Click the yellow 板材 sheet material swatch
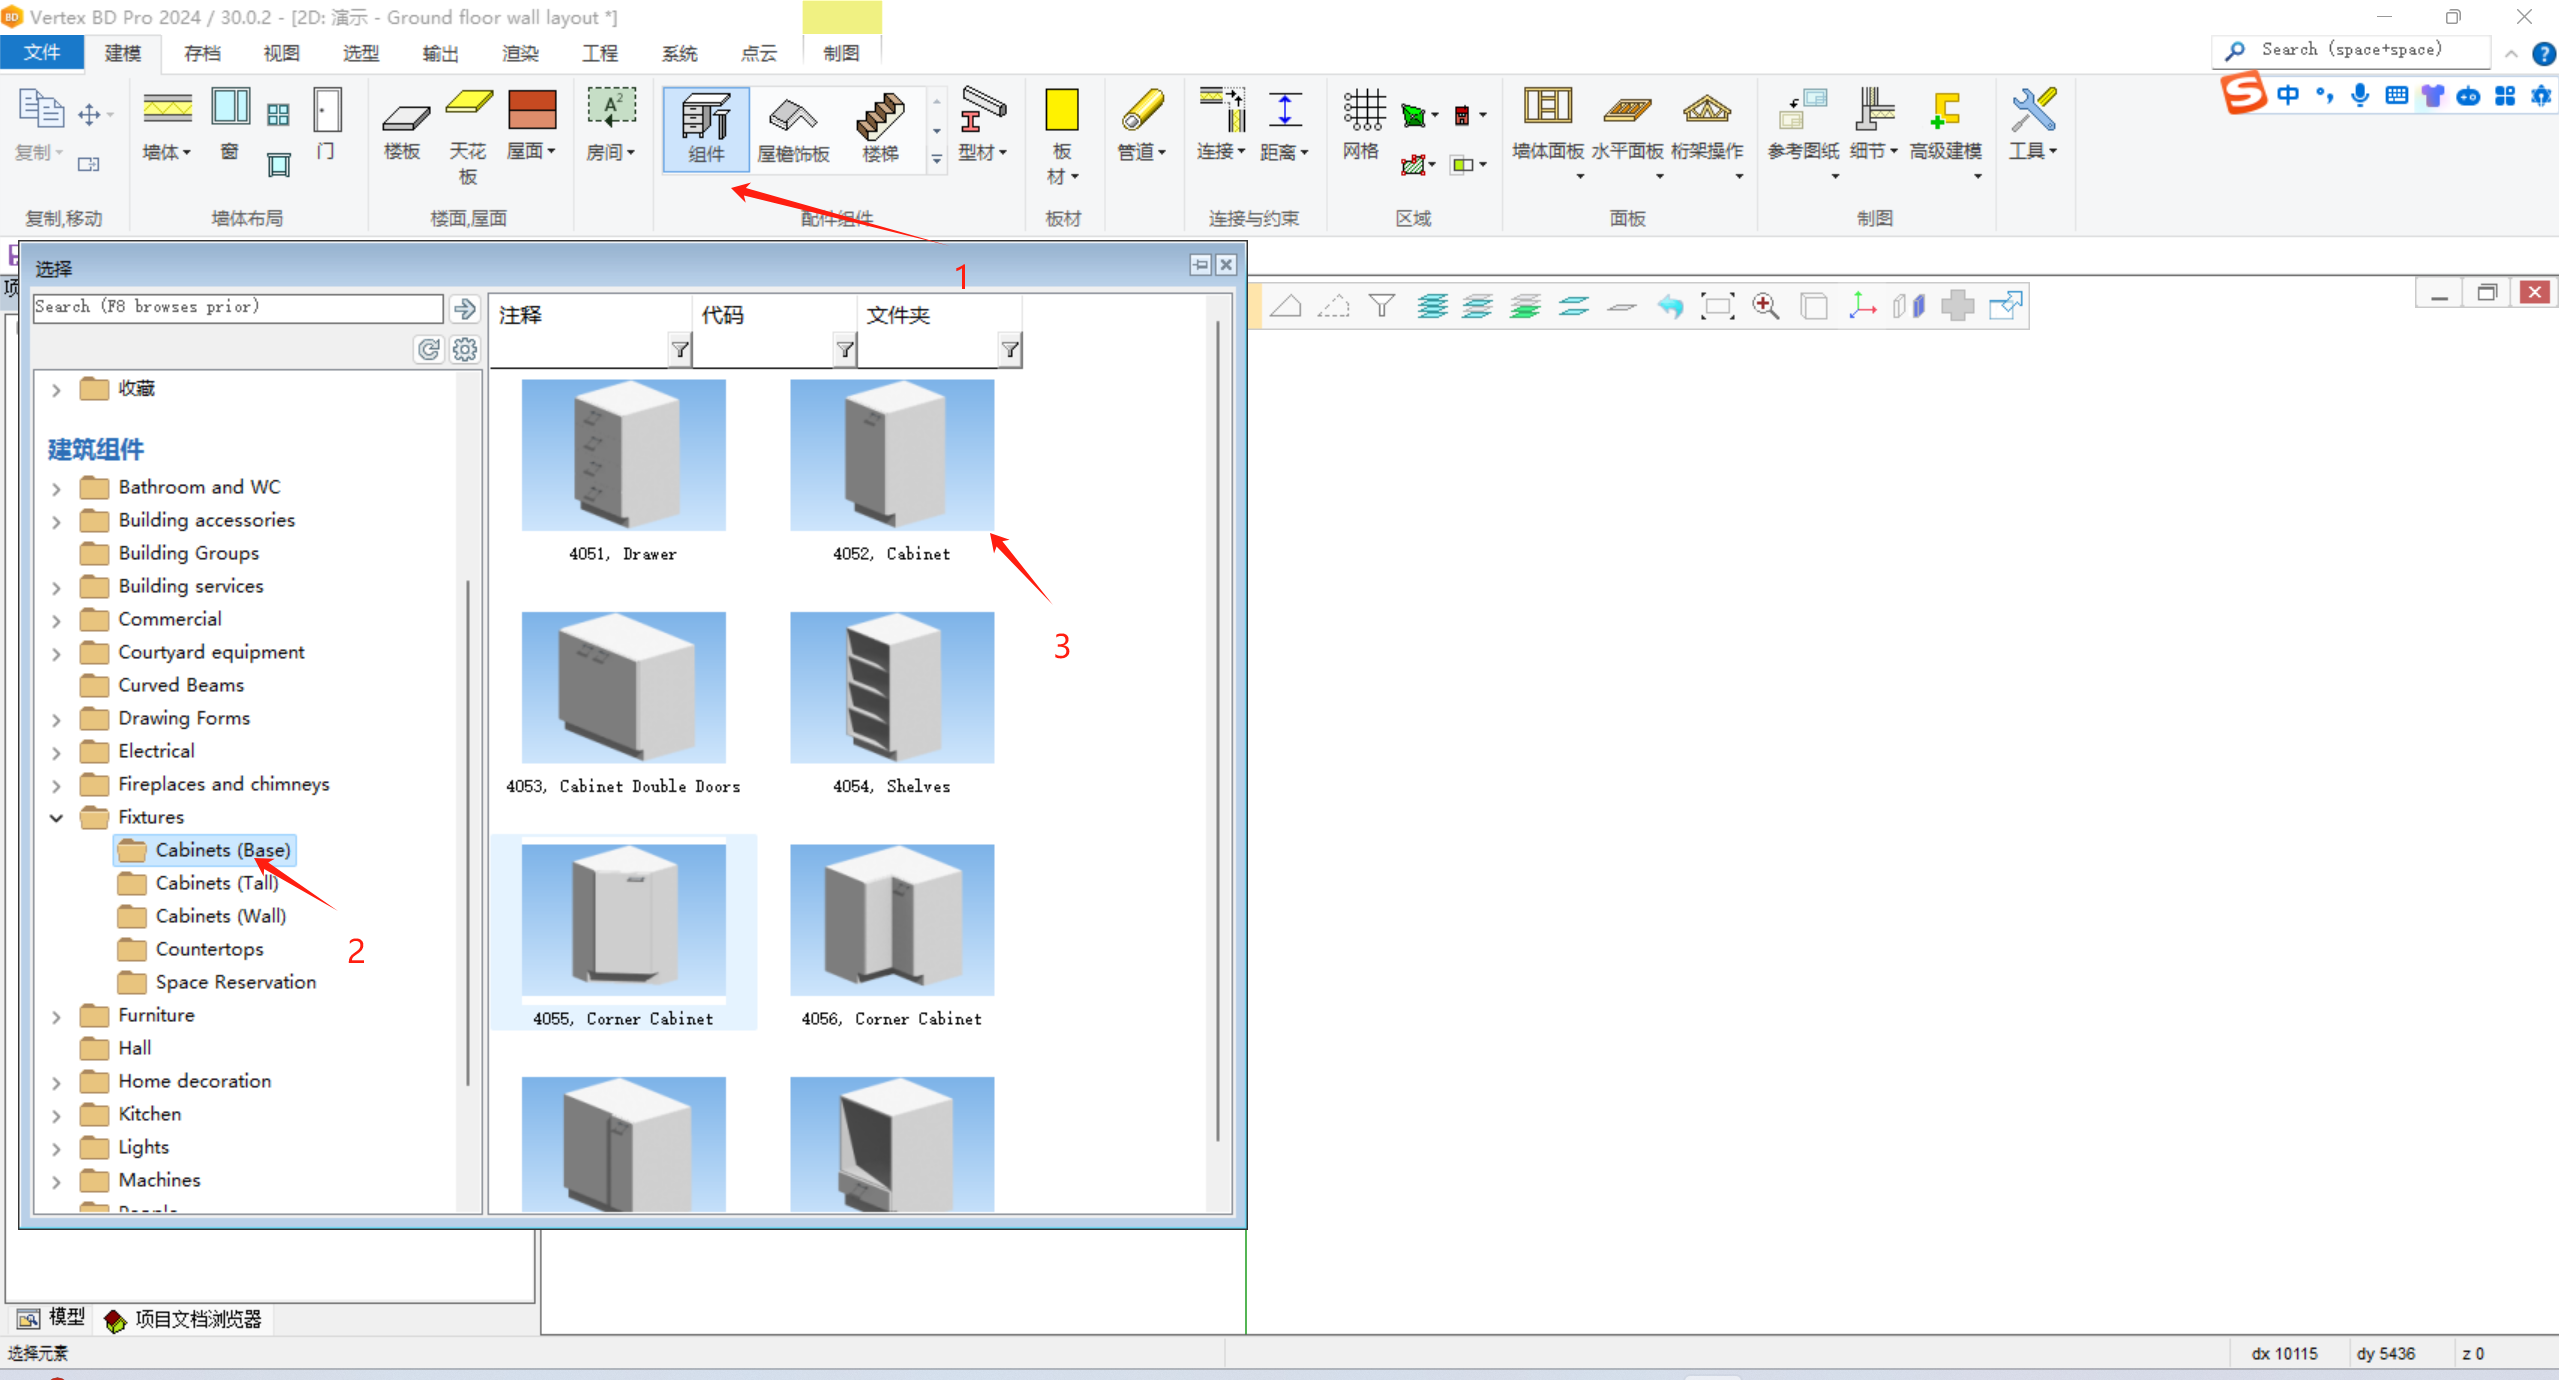 point(1061,110)
